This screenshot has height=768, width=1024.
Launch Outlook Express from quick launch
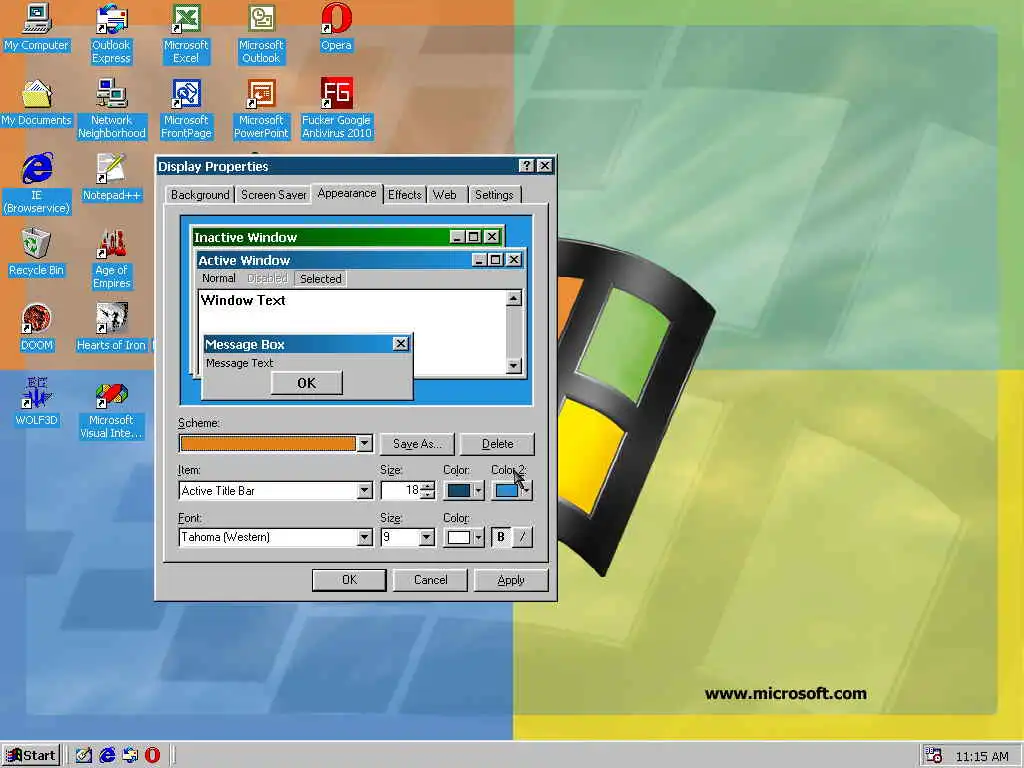130,755
